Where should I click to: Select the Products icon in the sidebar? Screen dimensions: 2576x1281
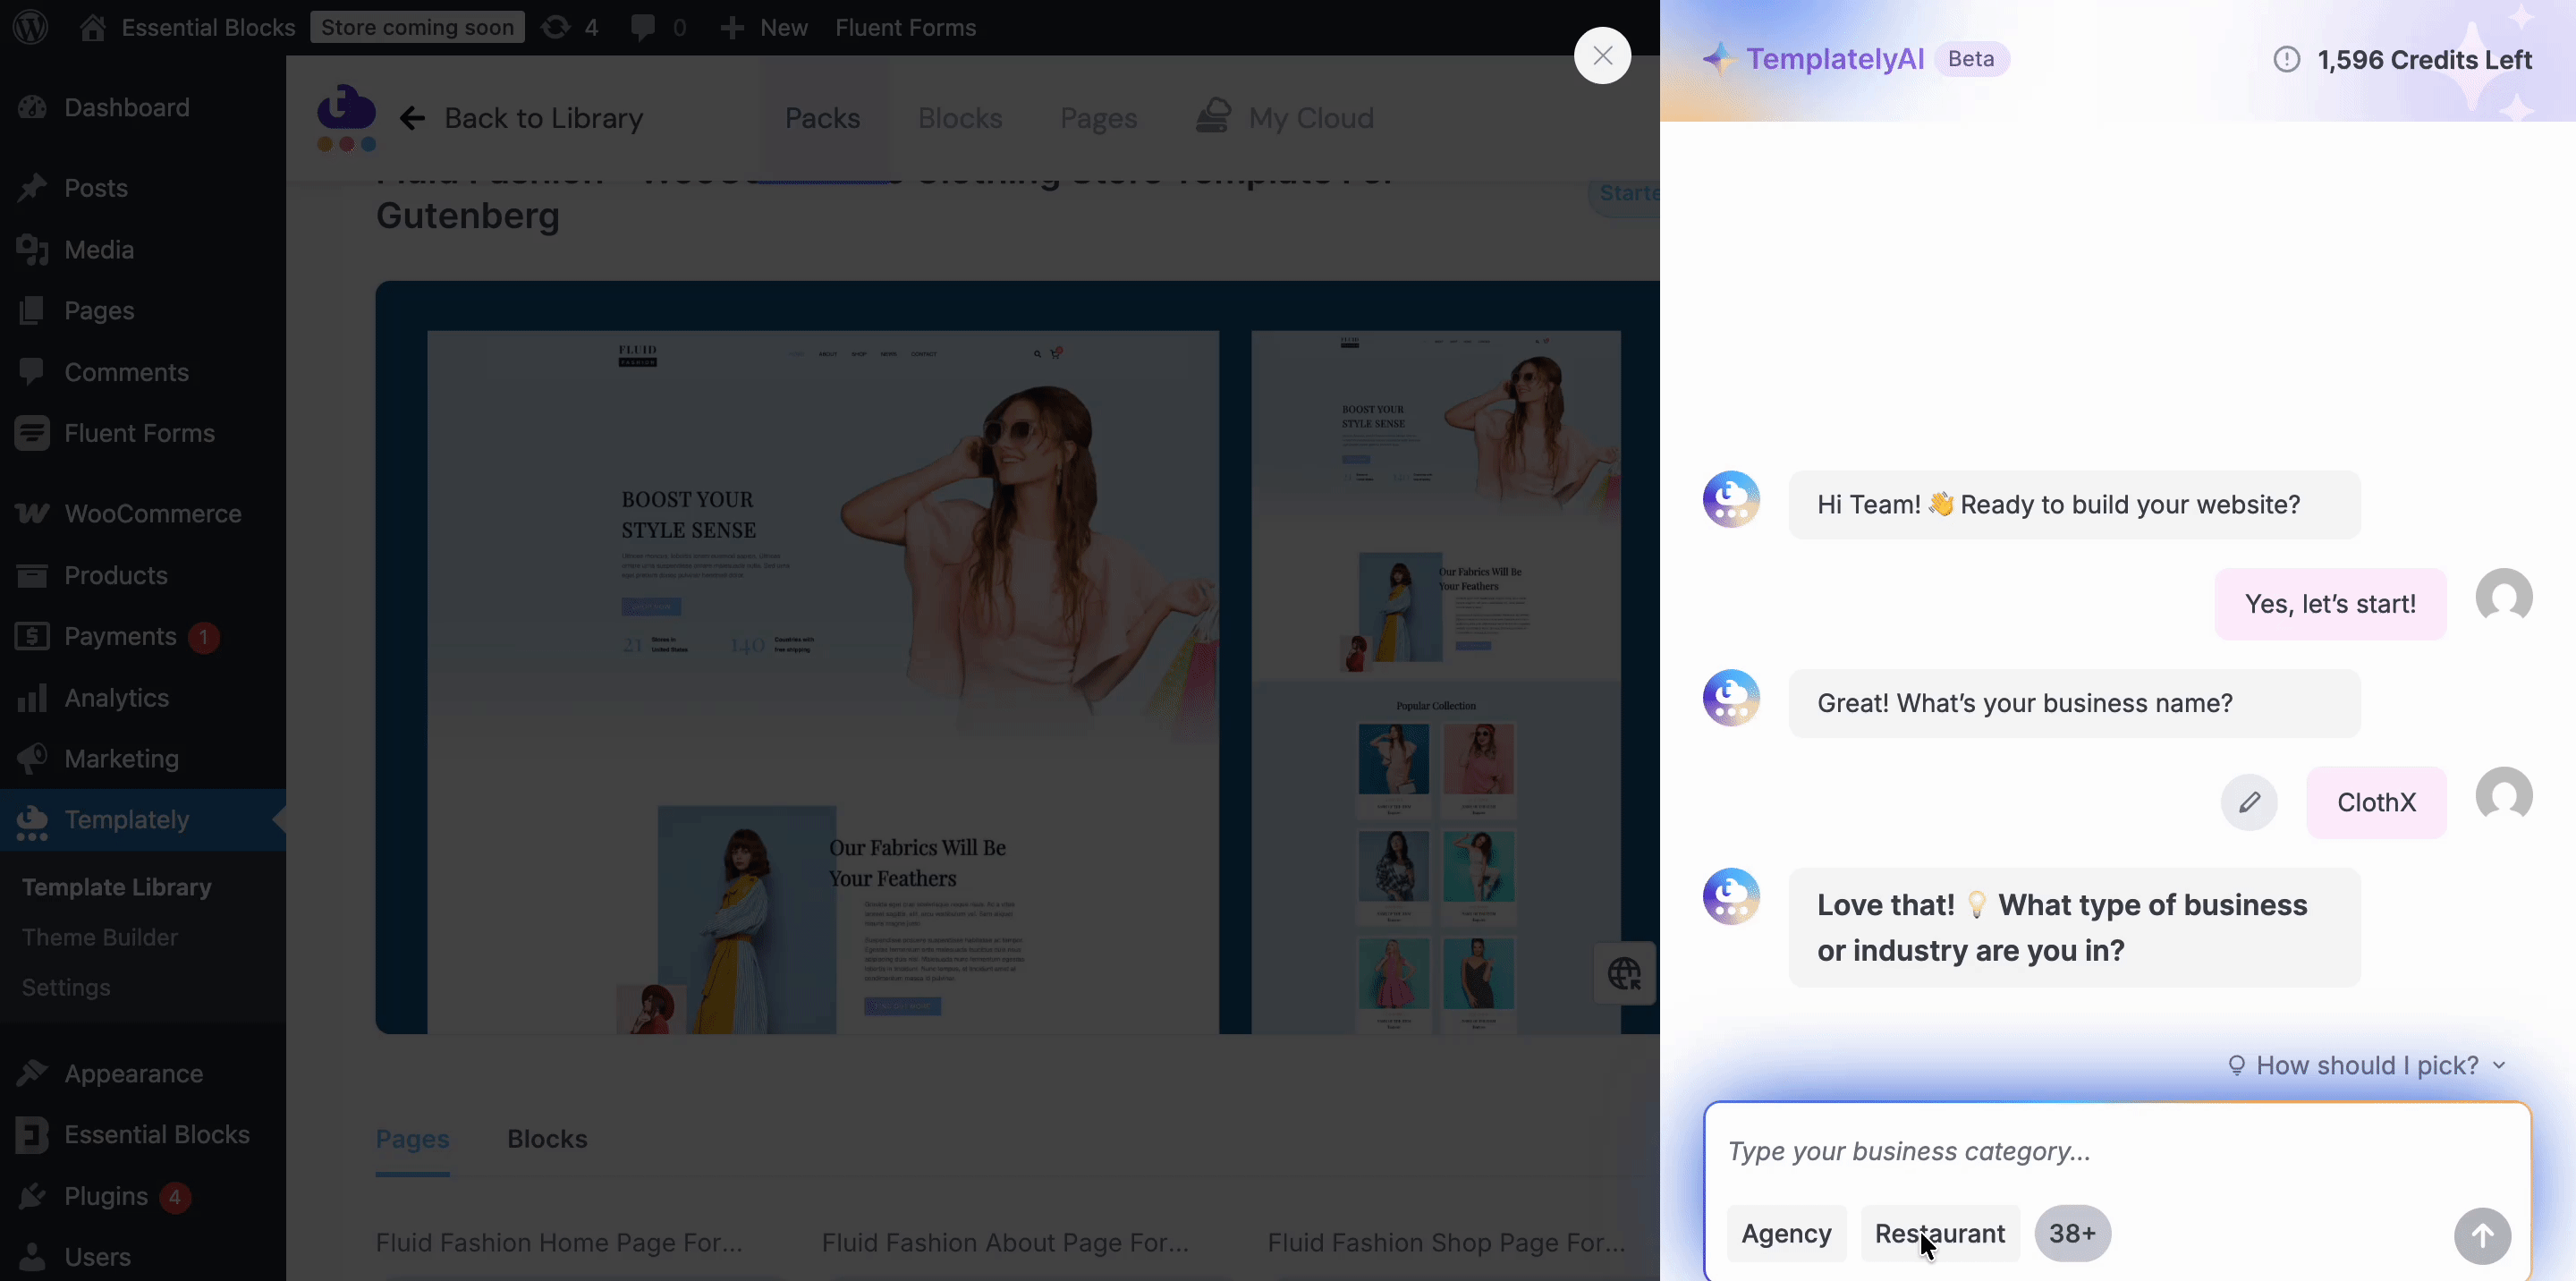32,575
